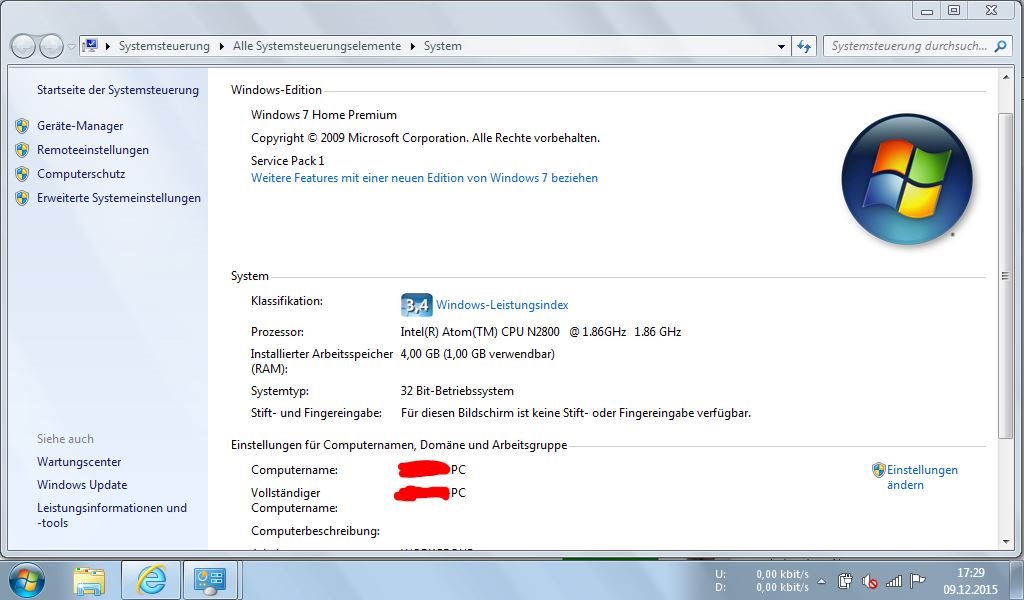The image size is (1024, 600).
Task: Click the computer icon in the address bar
Action: pyautogui.click(x=90, y=46)
